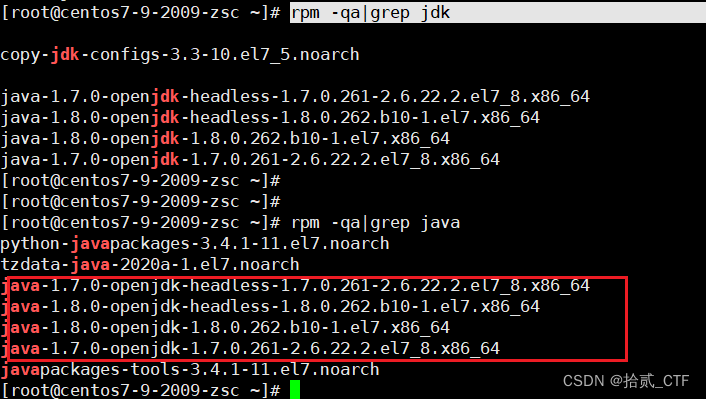Click the first empty prompt after jdk results

tap(140, 181)
